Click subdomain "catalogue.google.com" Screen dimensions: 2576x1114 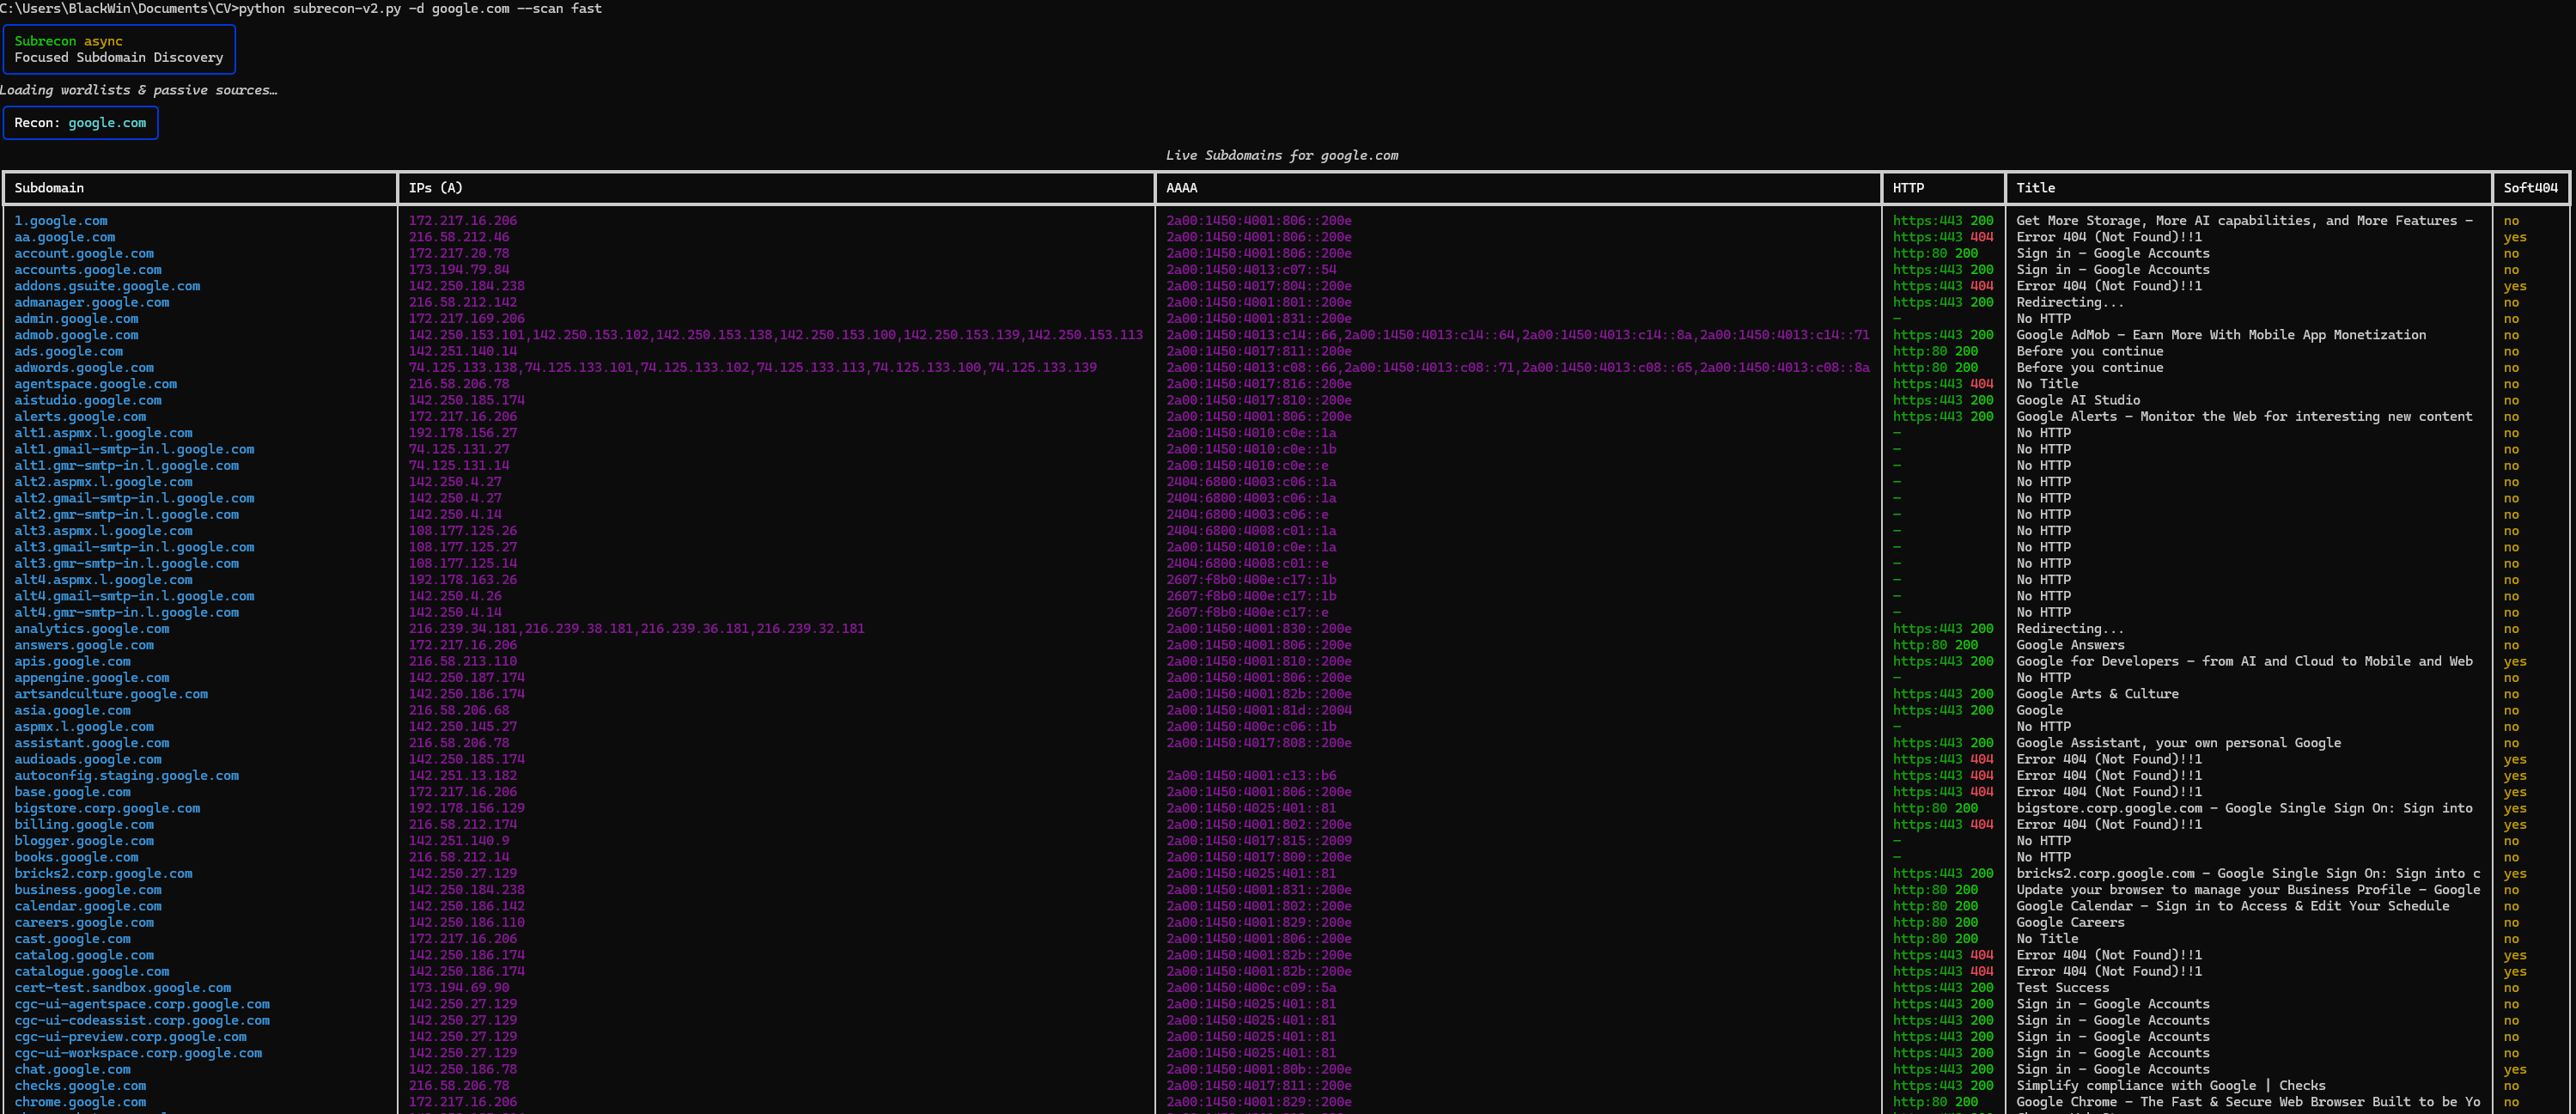[x=92, y=972]
